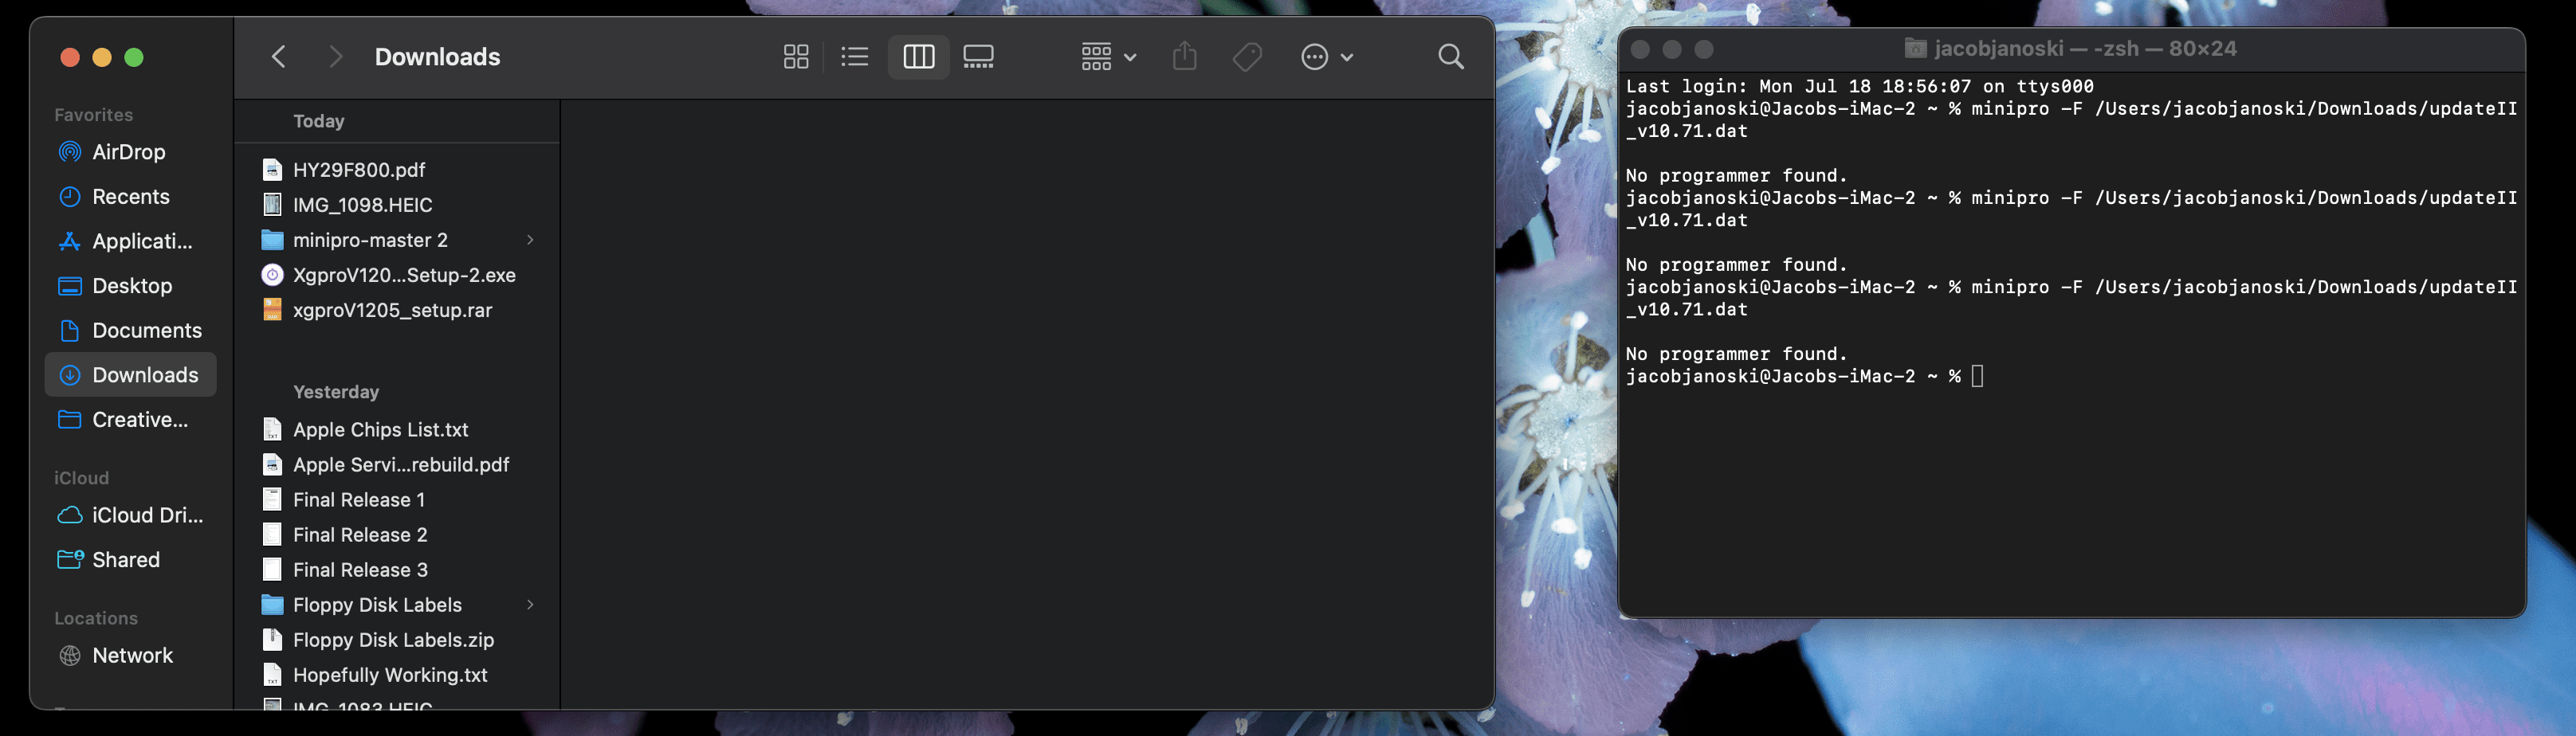2576x736 pixels.
Task: Select file IMG_1098.HEIC
Action: pos(397,205)
